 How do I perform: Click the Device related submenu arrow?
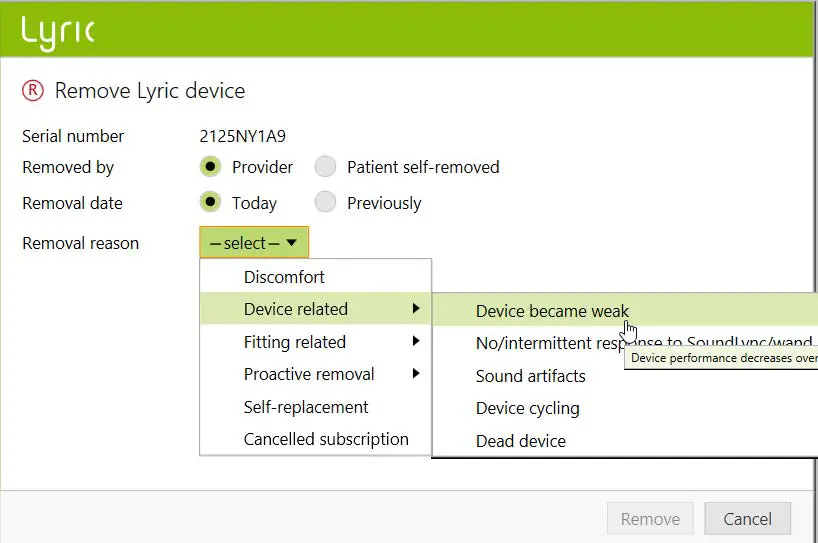(416, 308)
